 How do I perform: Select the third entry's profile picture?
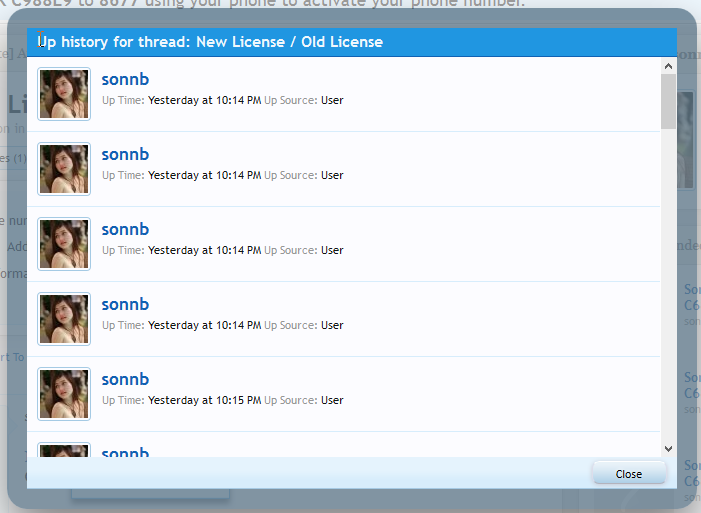point(64,244)
